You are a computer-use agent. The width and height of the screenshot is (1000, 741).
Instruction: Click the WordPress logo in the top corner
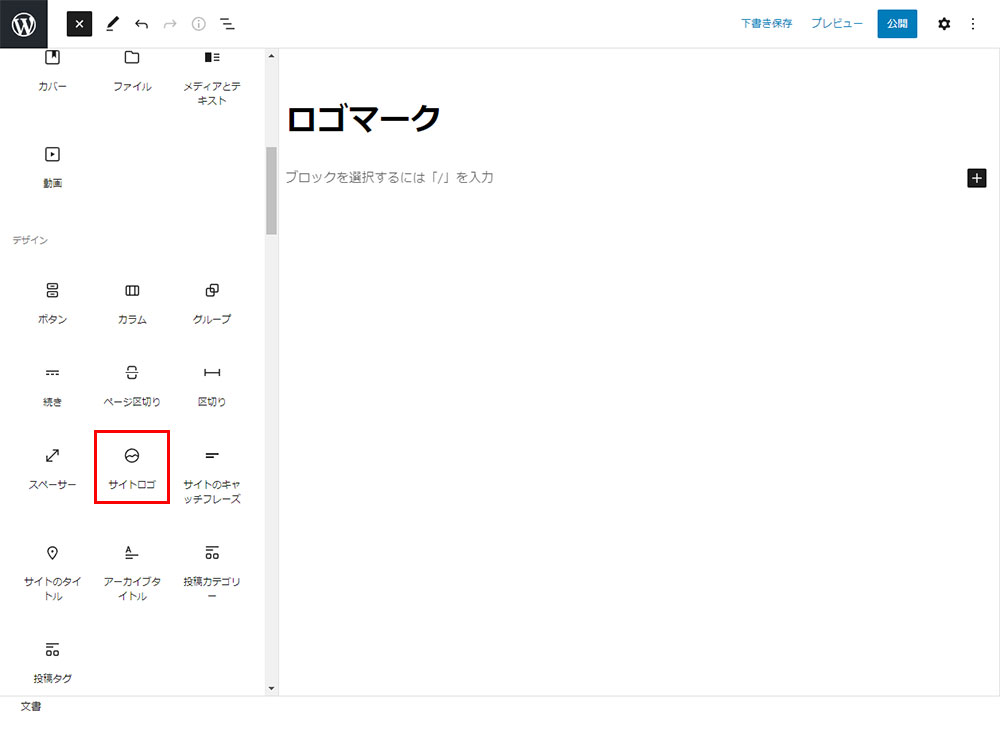pyautogui.click(x=23, y=24)
